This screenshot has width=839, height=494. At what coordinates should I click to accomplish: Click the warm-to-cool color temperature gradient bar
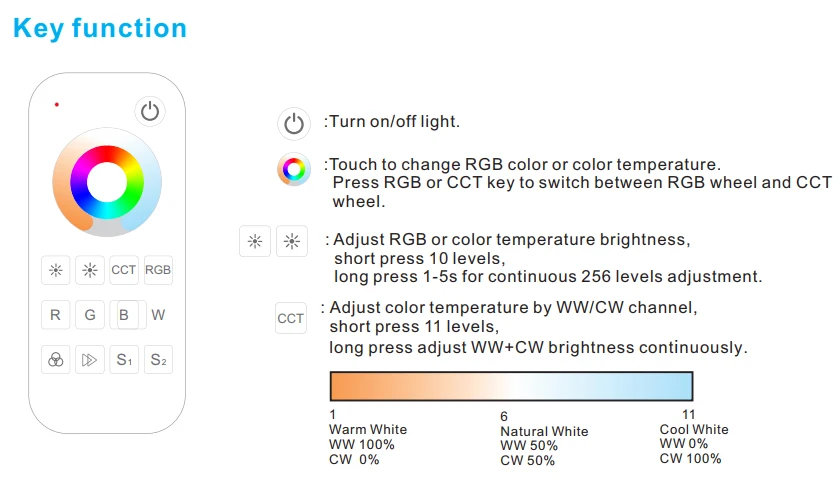tap(512, 386)
